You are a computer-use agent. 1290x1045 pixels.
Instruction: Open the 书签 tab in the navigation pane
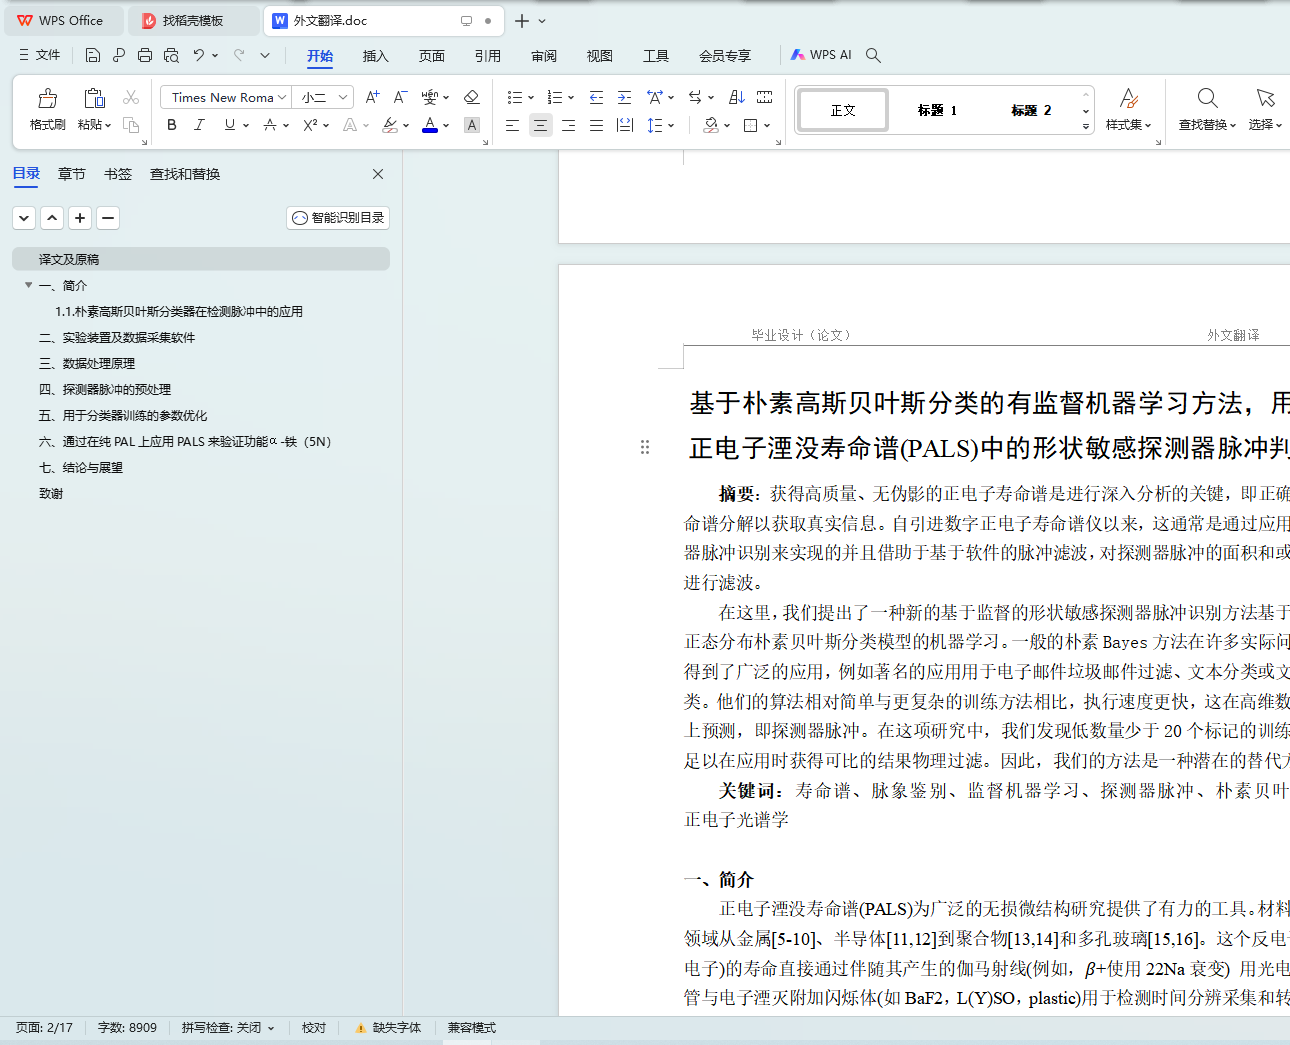click(118, 174)
